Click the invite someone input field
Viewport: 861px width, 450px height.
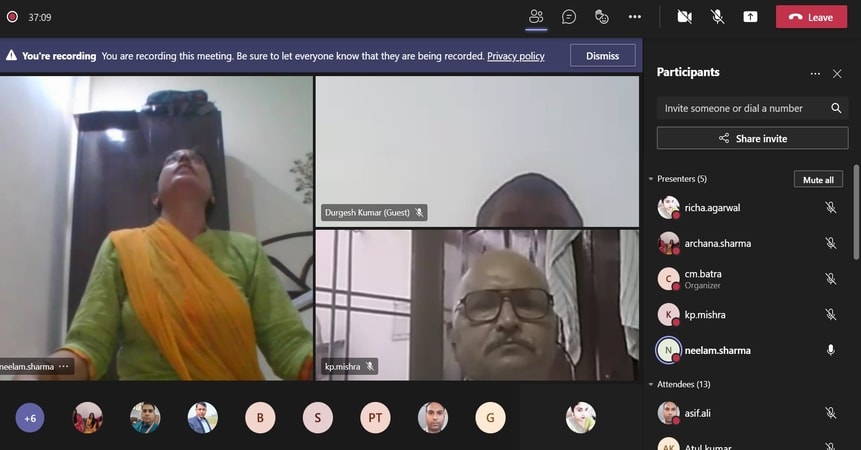coord(740,108)
